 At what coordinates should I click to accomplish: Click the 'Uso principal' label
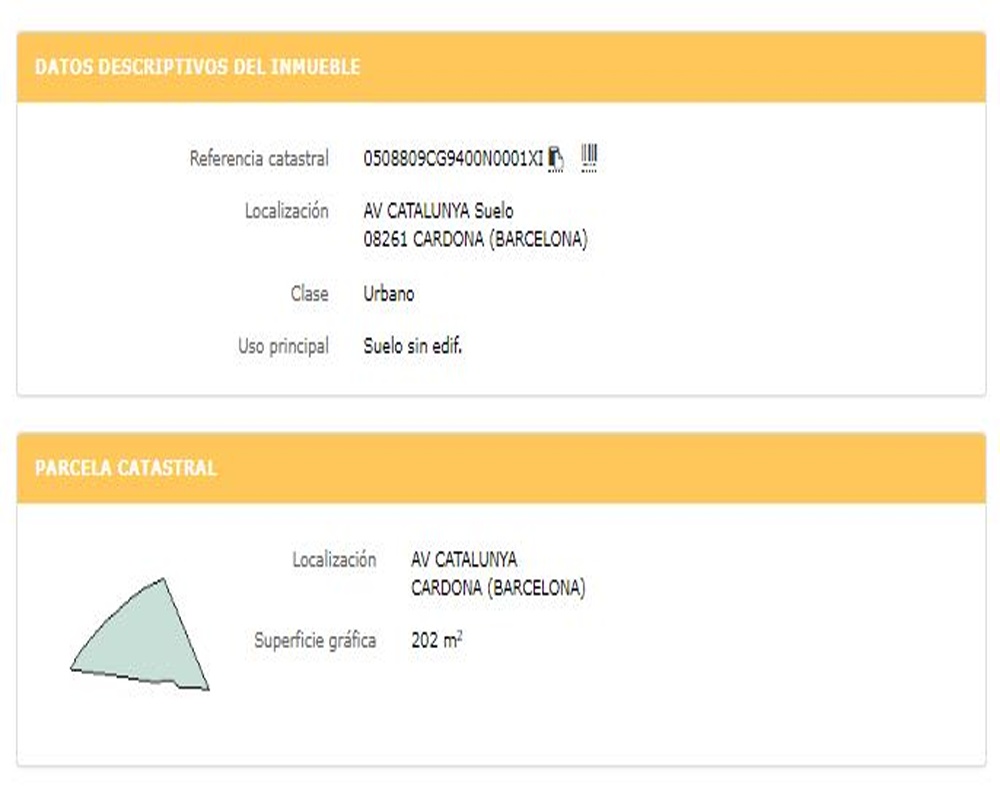pos(283,347)
